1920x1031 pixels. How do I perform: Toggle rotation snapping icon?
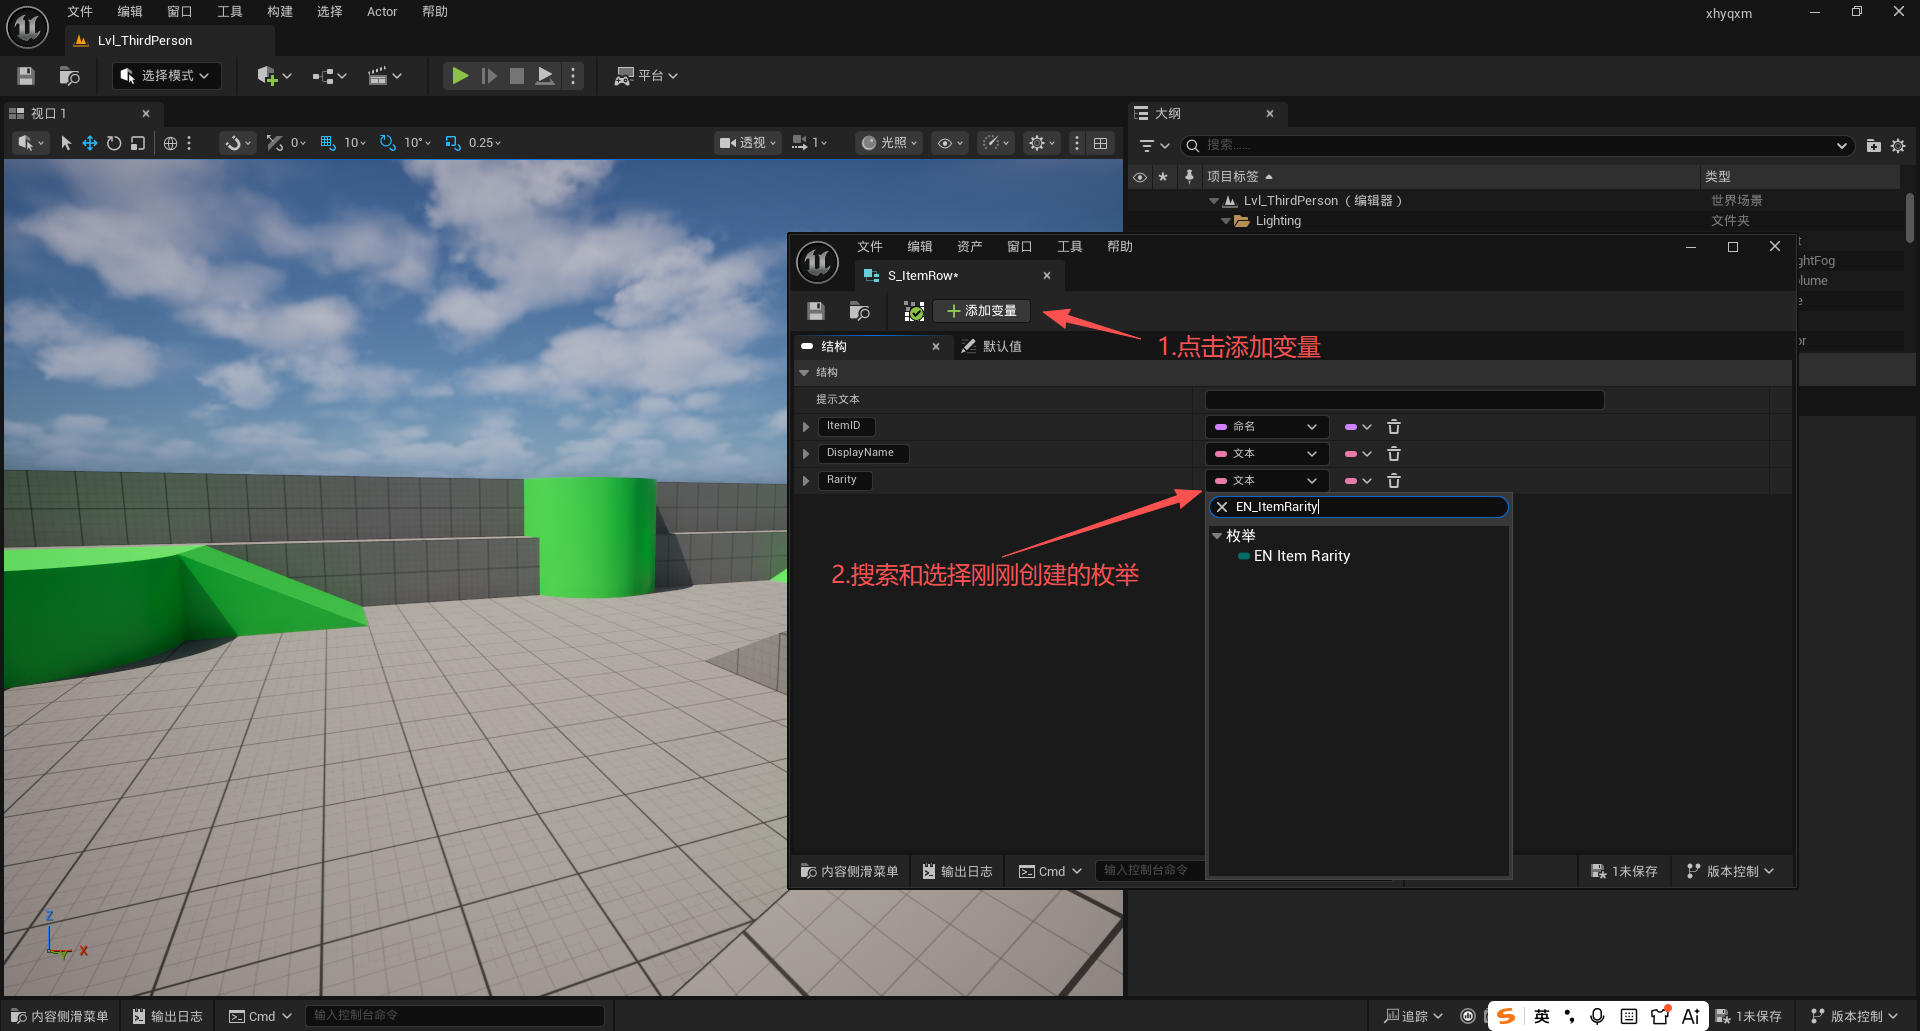click(388, 143)
